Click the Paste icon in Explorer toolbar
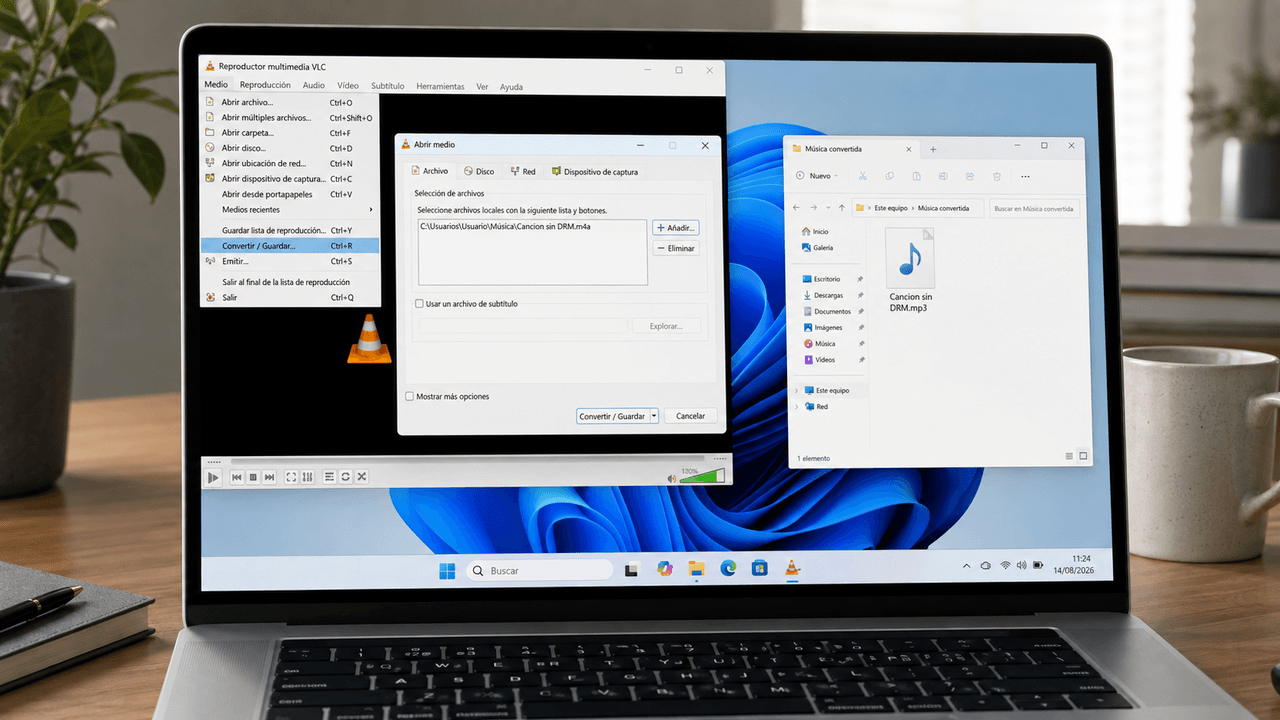The height and width of the screenshot is (720, 1280). (916, 176)
